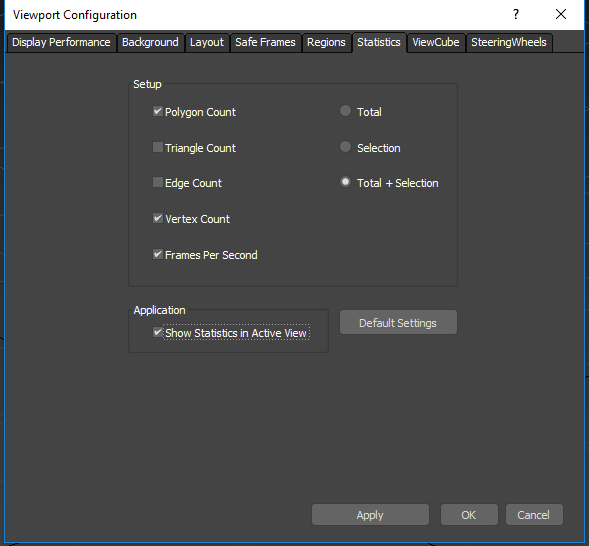The width and height of the screenshot is (589, 546).
Task: Select the Regions tab
Action: click(x=326, y=42)
